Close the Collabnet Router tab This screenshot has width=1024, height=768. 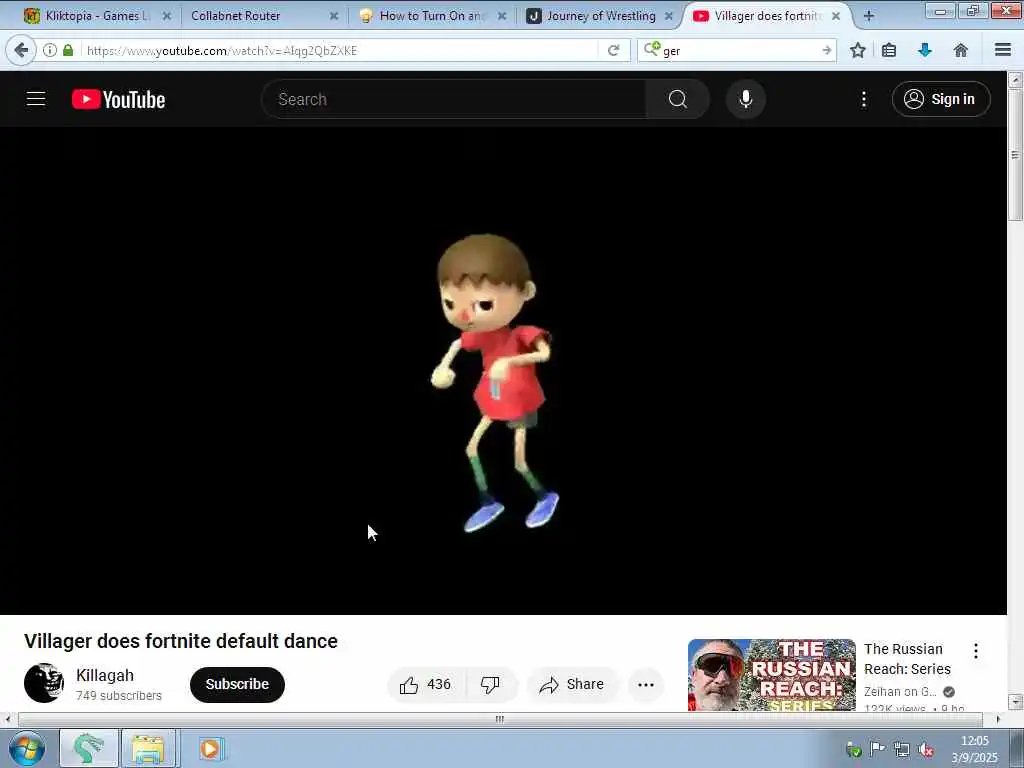coord(334,16)
